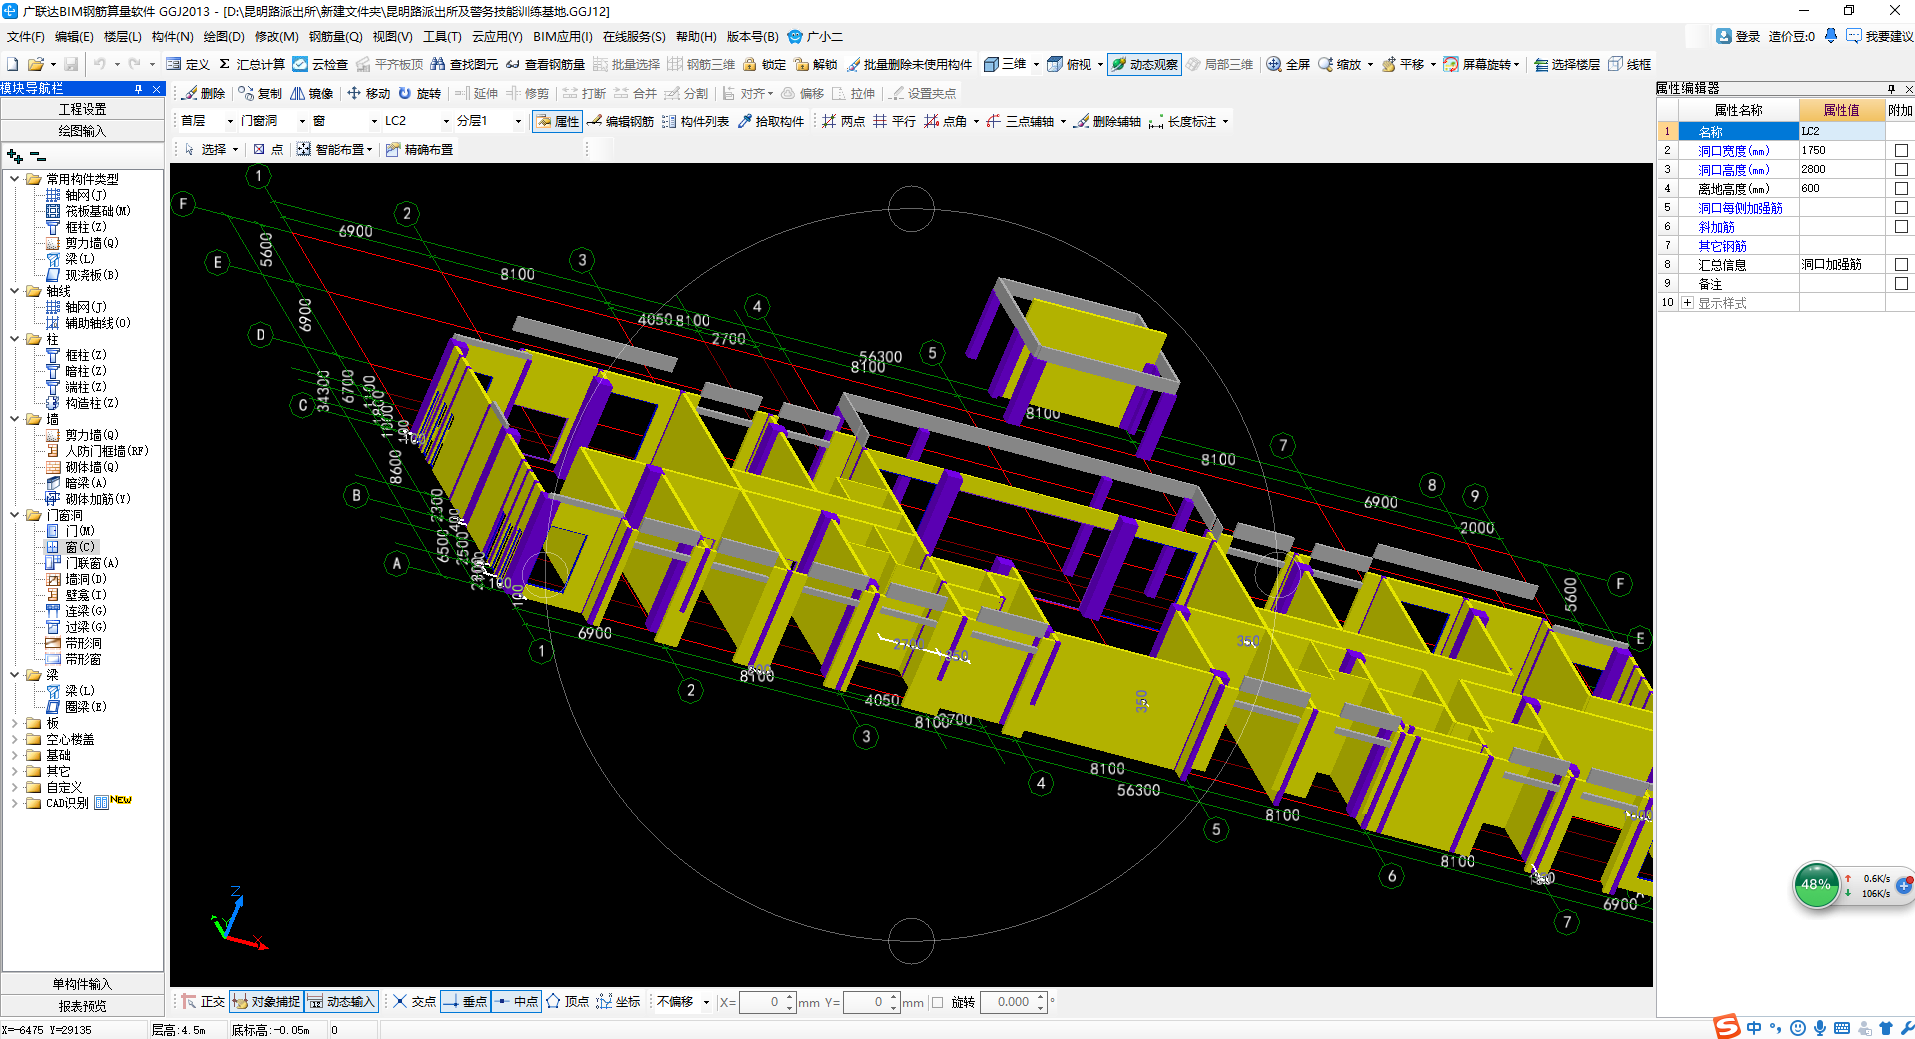Tick 附加 checkbox for 汇总信息 row
This screenshot has height=1039, width=1915.
pyautogui.click(x=1901, y=264)
